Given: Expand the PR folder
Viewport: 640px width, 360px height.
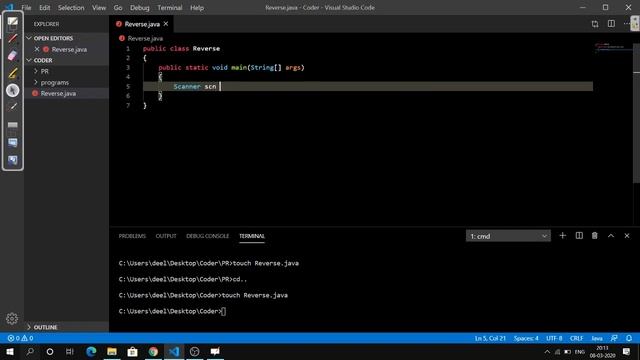Looking at the screenshot, I should click(44, 71).
